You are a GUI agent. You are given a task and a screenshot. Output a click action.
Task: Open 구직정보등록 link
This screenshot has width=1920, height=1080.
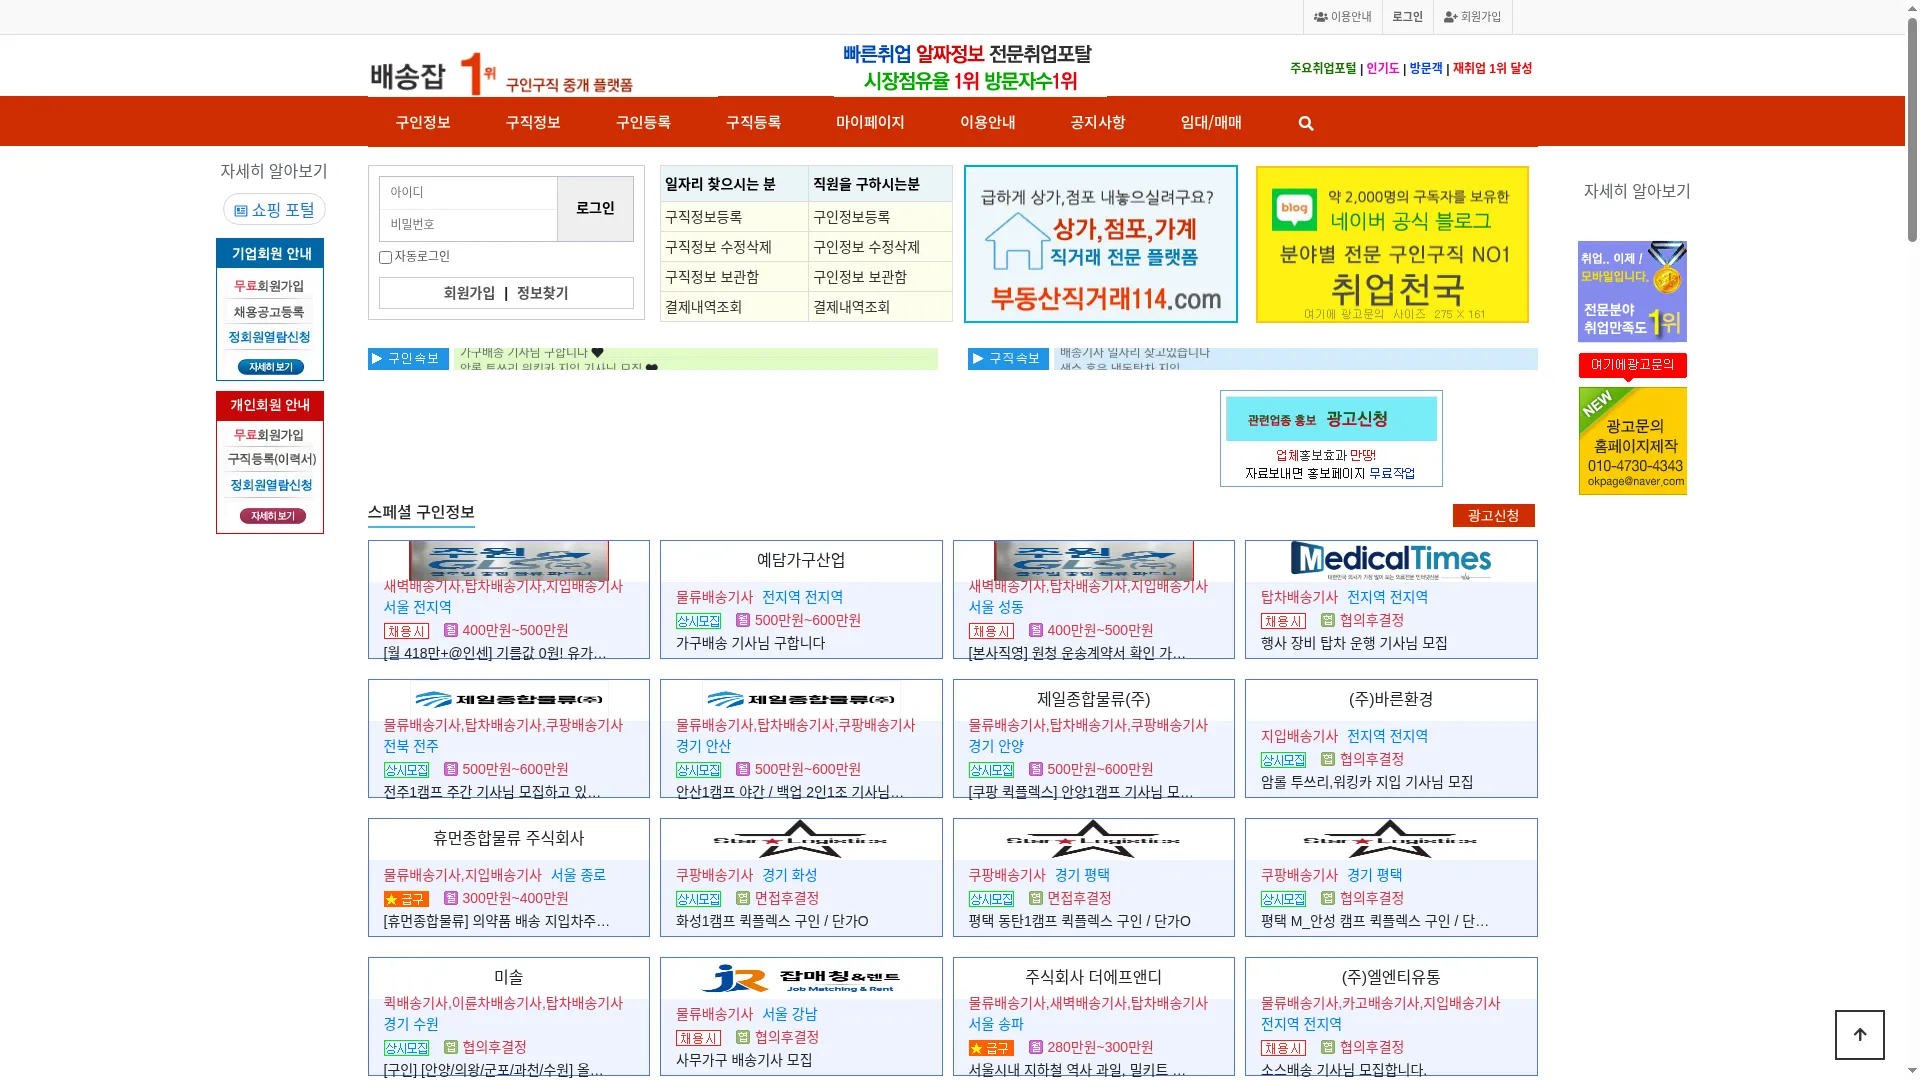(703, 217)
